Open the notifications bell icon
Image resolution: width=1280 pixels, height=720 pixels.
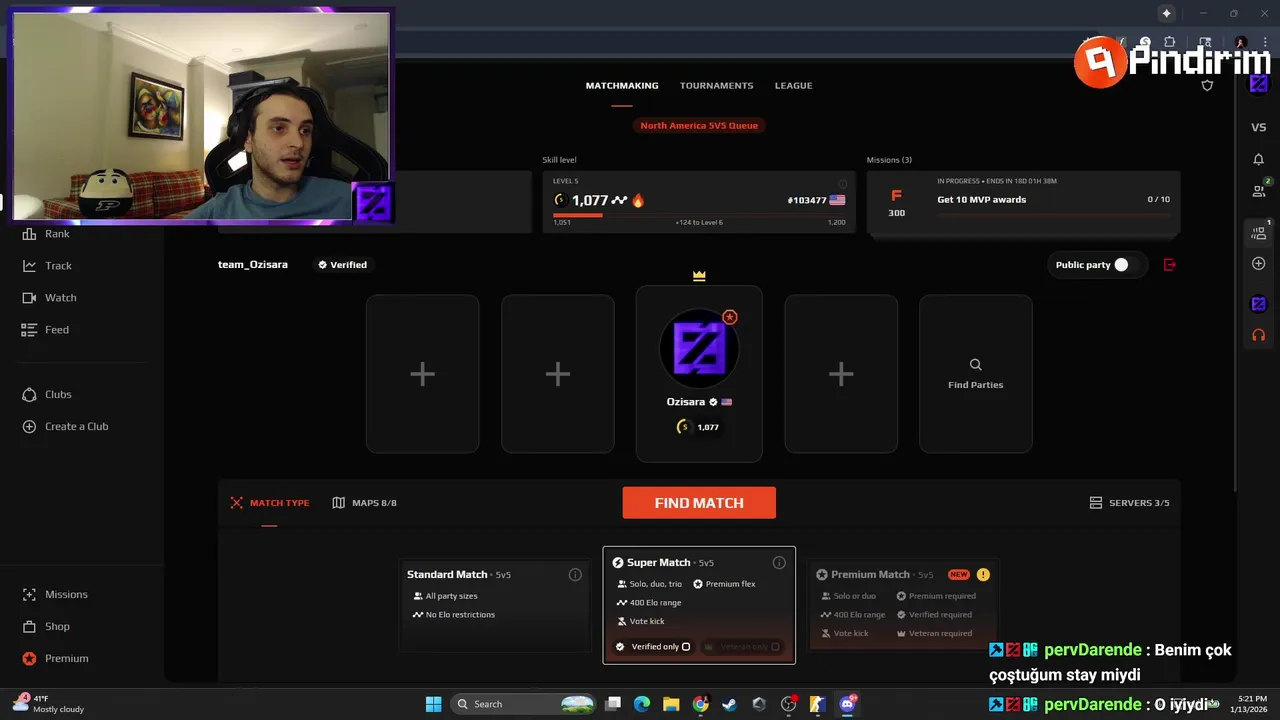point(1259,159)
